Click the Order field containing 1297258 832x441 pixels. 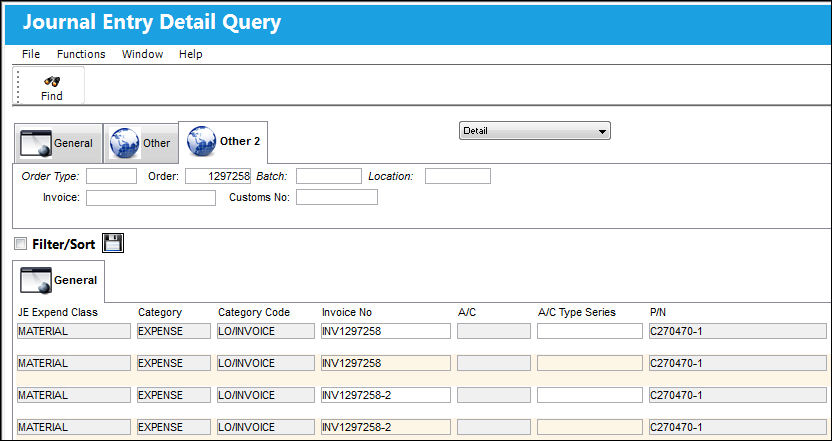(218, 176)
